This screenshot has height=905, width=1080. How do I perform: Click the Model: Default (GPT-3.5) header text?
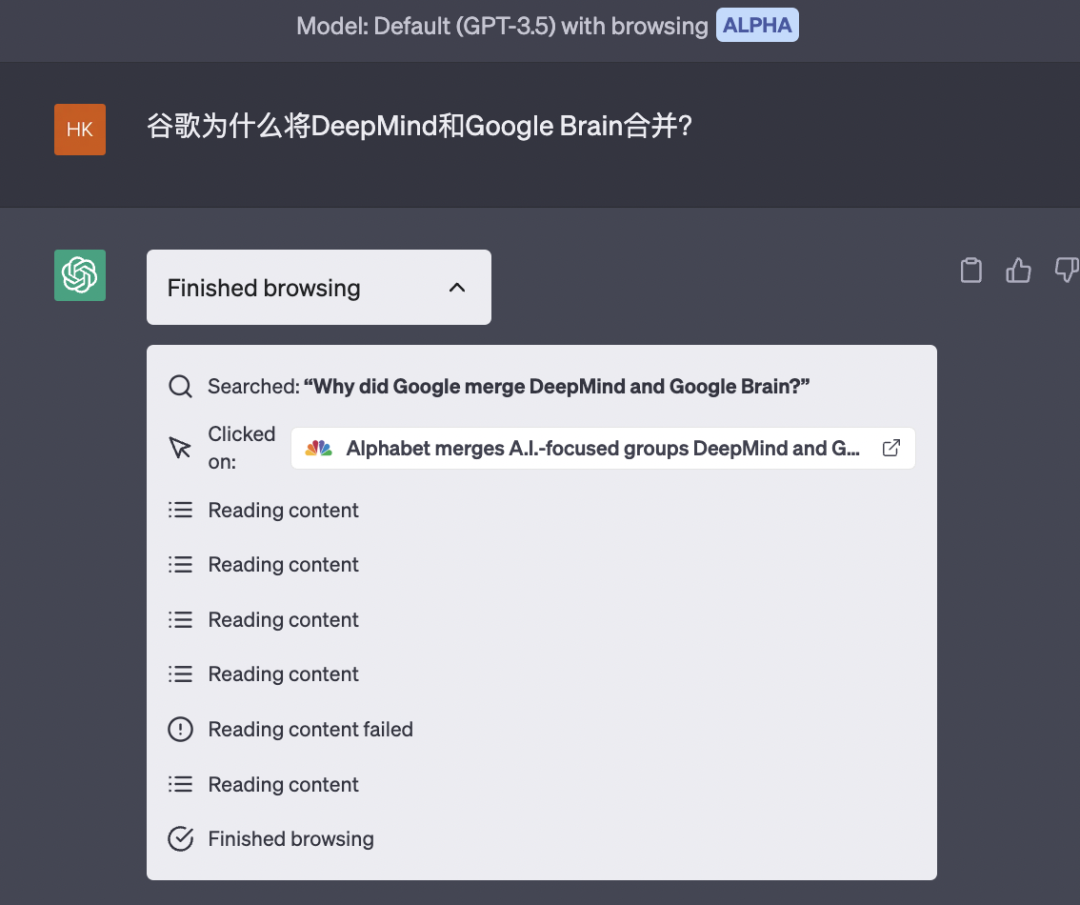(502, 26)
